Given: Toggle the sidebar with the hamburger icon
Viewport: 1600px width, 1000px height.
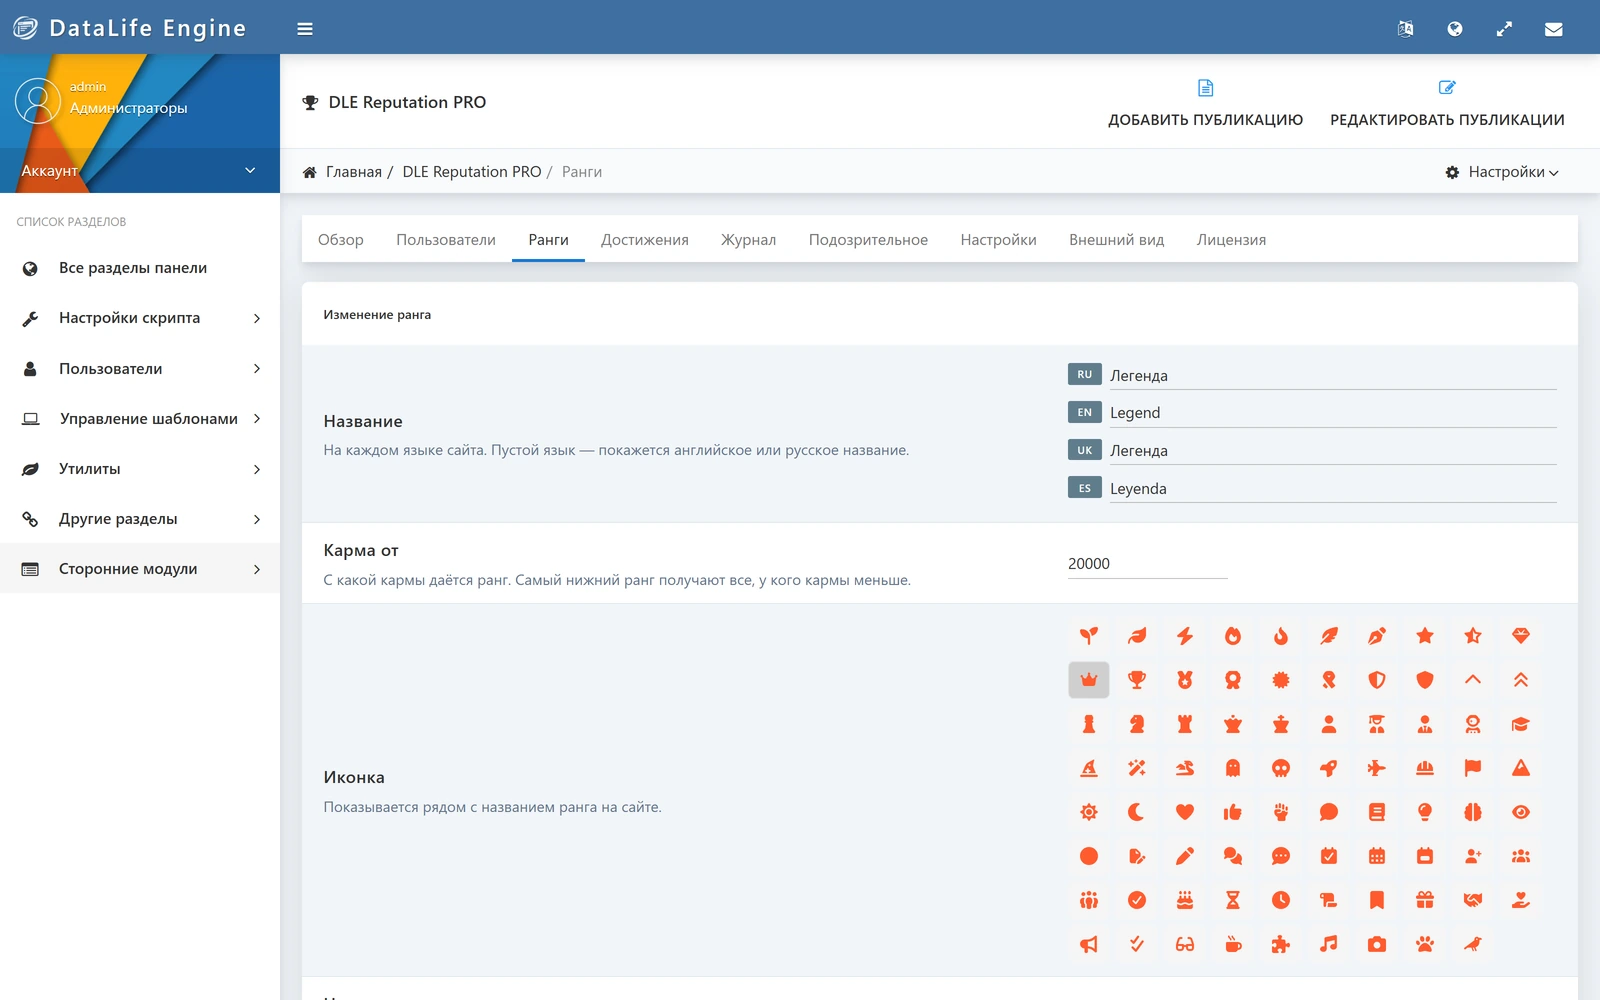Looking at the screenshot, I should point(305,29).
